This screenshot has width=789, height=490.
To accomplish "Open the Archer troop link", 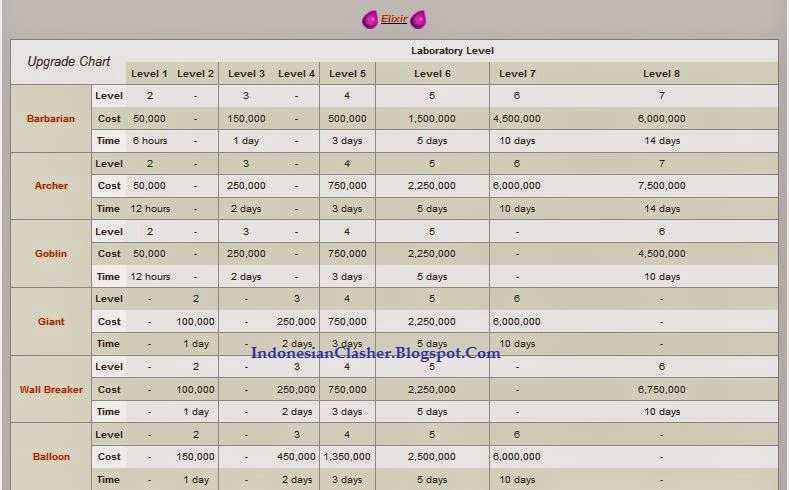I will [51, 186].
